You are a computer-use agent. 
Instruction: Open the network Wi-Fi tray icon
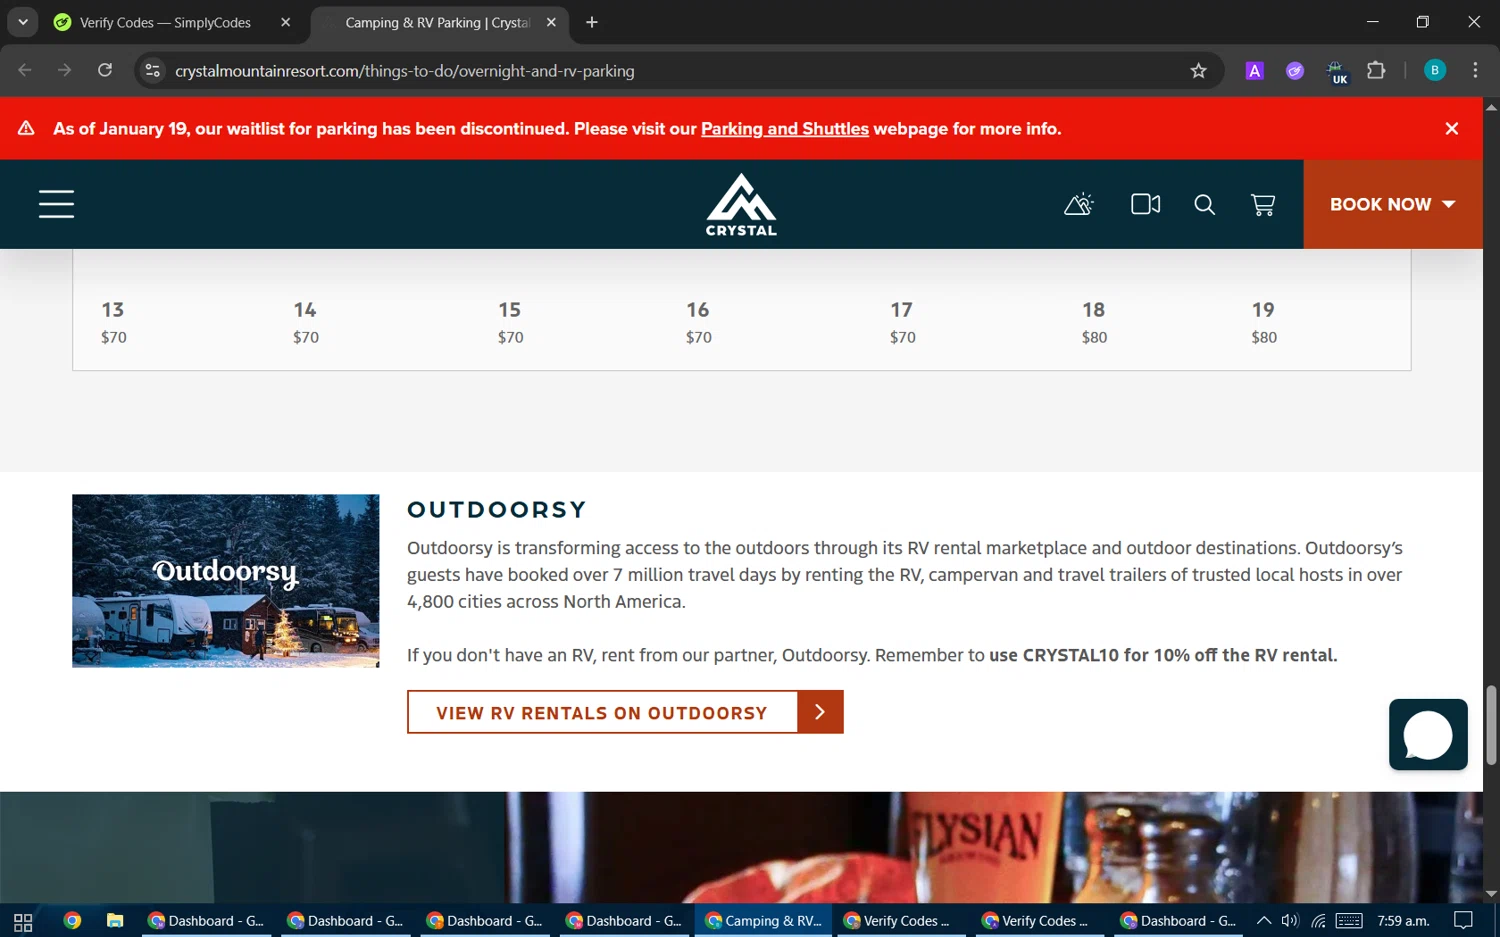coord(1319,921)
